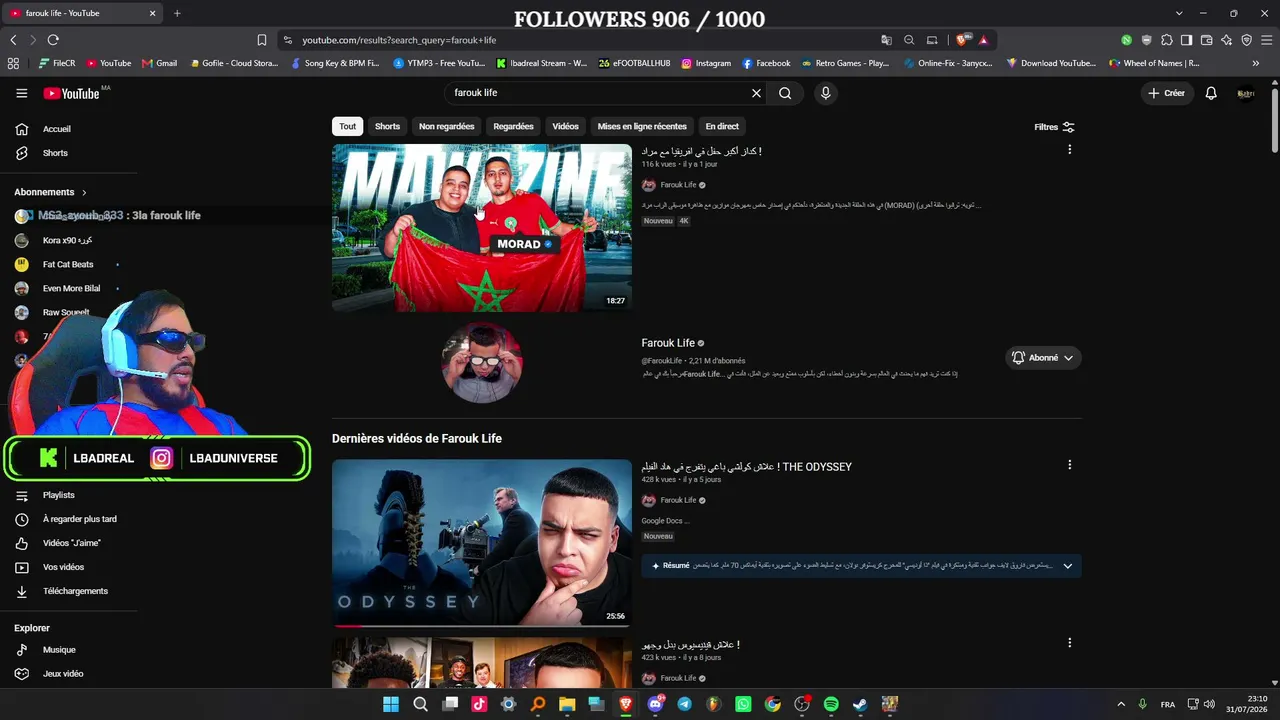Open YouTube notifications bell

pyautogui.click(x=1211, y=93)
